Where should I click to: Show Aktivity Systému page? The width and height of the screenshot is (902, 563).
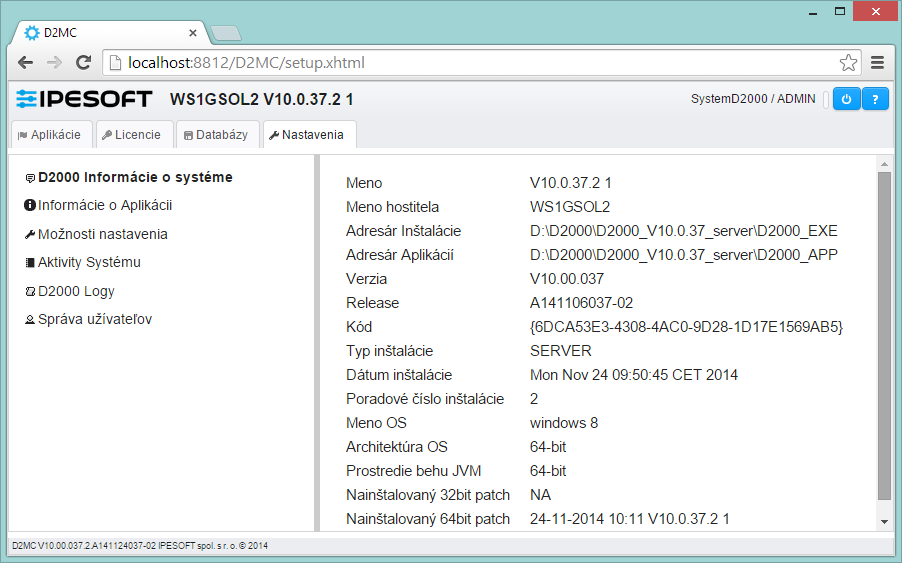(x=88, y=263)
